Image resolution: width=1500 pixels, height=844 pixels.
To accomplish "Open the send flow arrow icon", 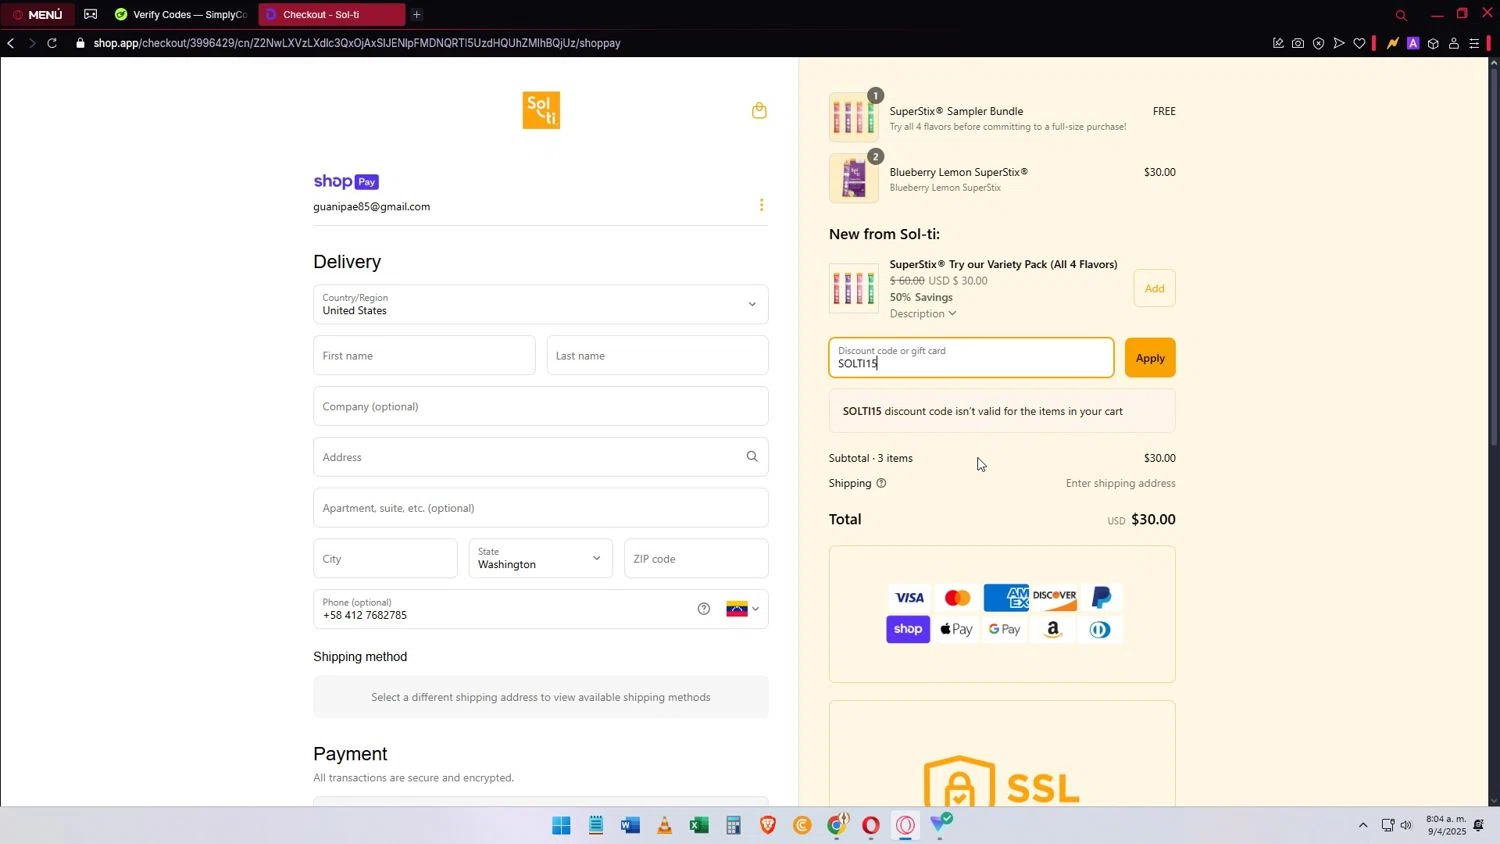I will click(x=1339, y=43).
